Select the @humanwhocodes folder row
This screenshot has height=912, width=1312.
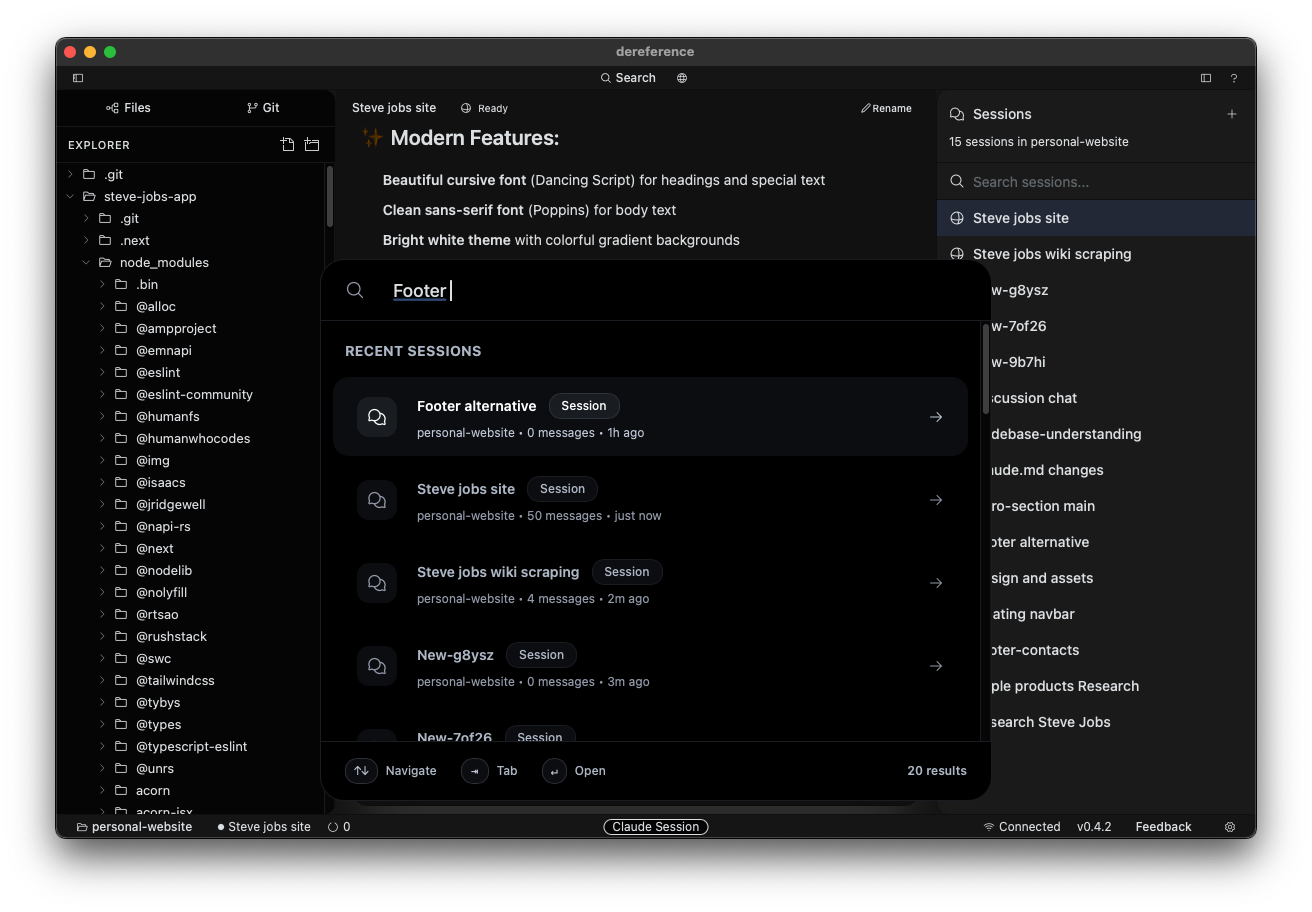pyautogui.click(x=190, y=438)
